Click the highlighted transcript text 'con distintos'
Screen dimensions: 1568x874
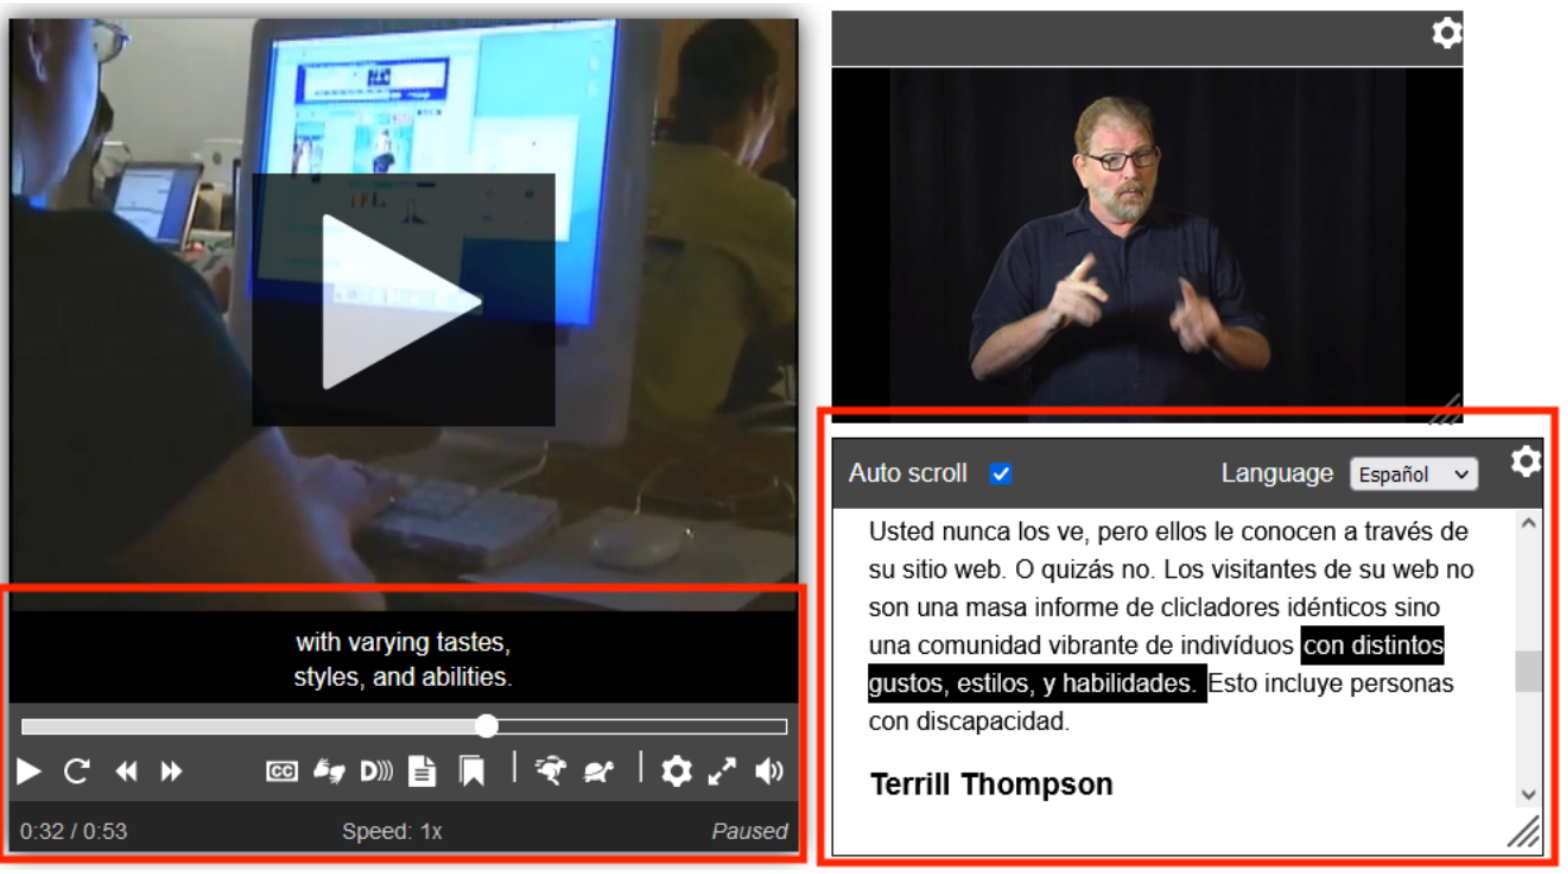(x=1373, y=646)
